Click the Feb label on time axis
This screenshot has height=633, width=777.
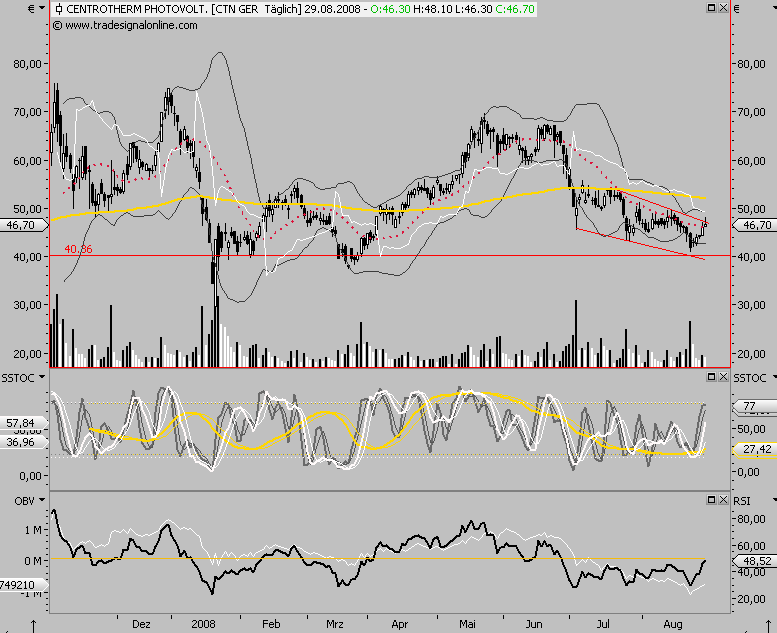pyautogui.click(x=271, y=624)
